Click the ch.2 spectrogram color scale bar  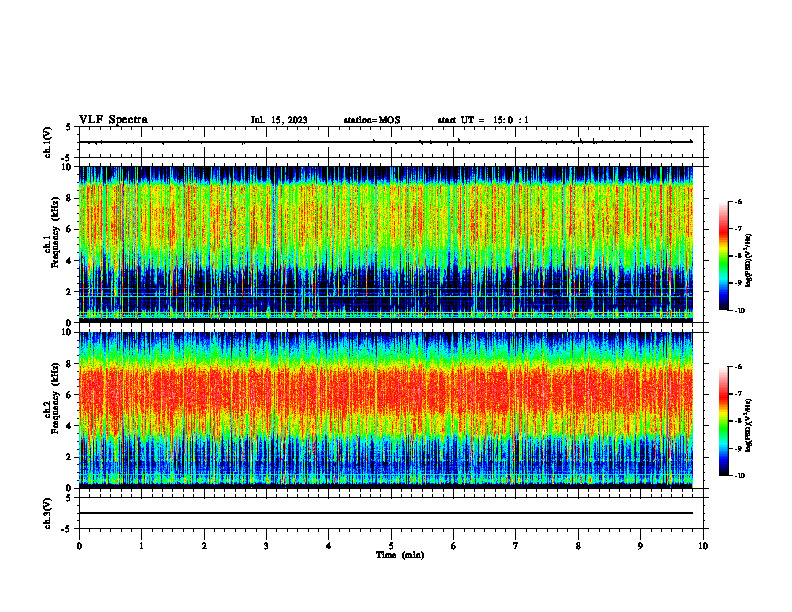[723, 421]
